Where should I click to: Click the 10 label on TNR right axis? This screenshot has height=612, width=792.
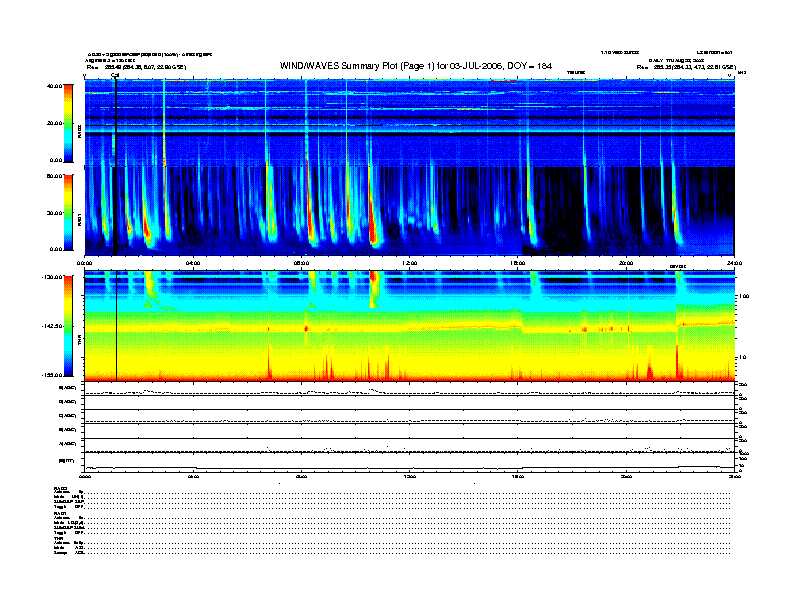743,358
